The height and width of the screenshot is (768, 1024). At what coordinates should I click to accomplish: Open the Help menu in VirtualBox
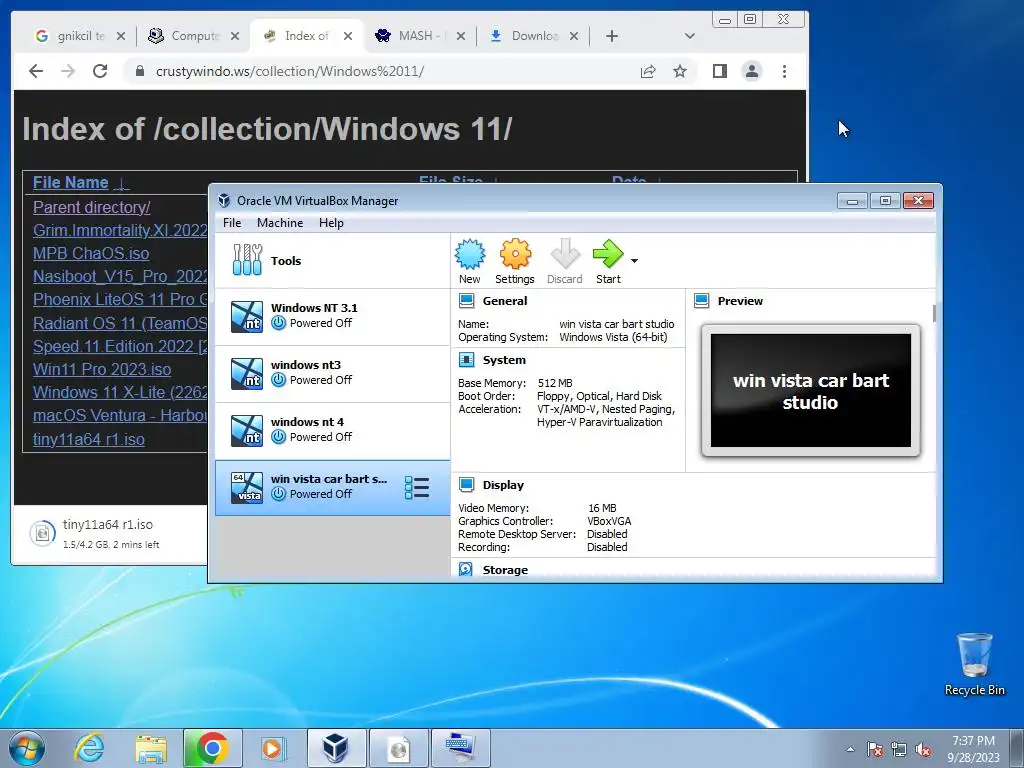(331, 223)
